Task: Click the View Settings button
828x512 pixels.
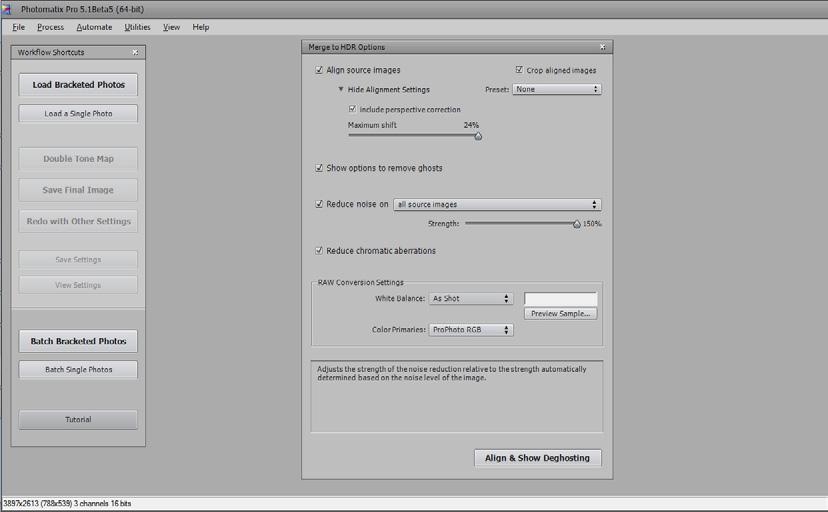Action: coord(78,285)
